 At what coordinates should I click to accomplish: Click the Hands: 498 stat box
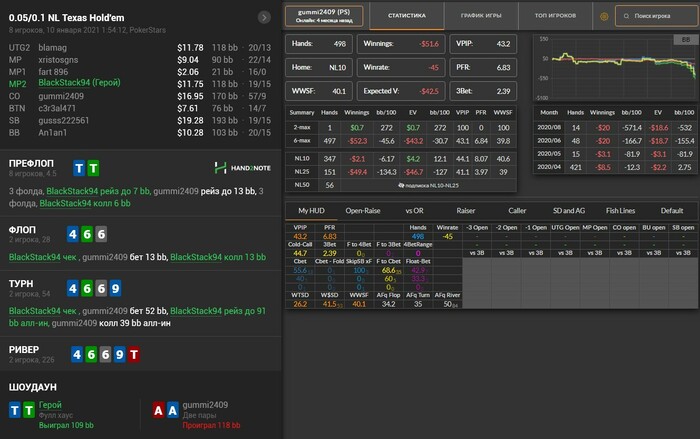[x=319, y=44]
